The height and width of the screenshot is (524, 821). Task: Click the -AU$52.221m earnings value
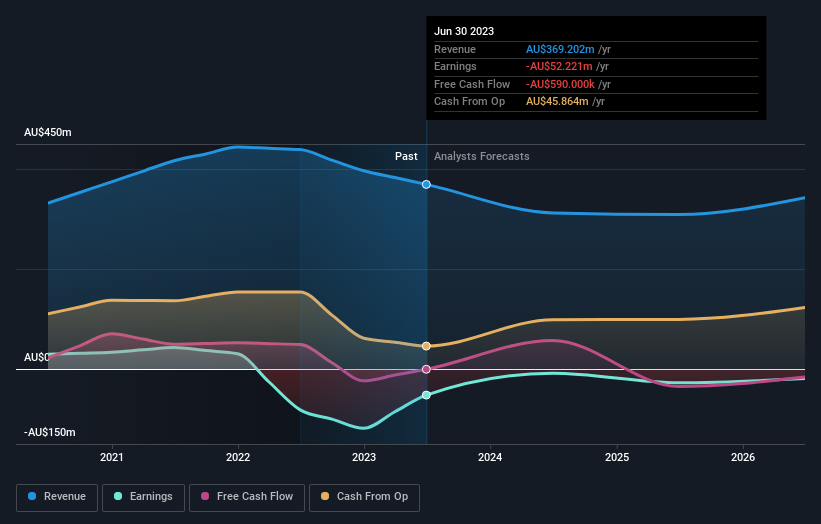point(559,66)
